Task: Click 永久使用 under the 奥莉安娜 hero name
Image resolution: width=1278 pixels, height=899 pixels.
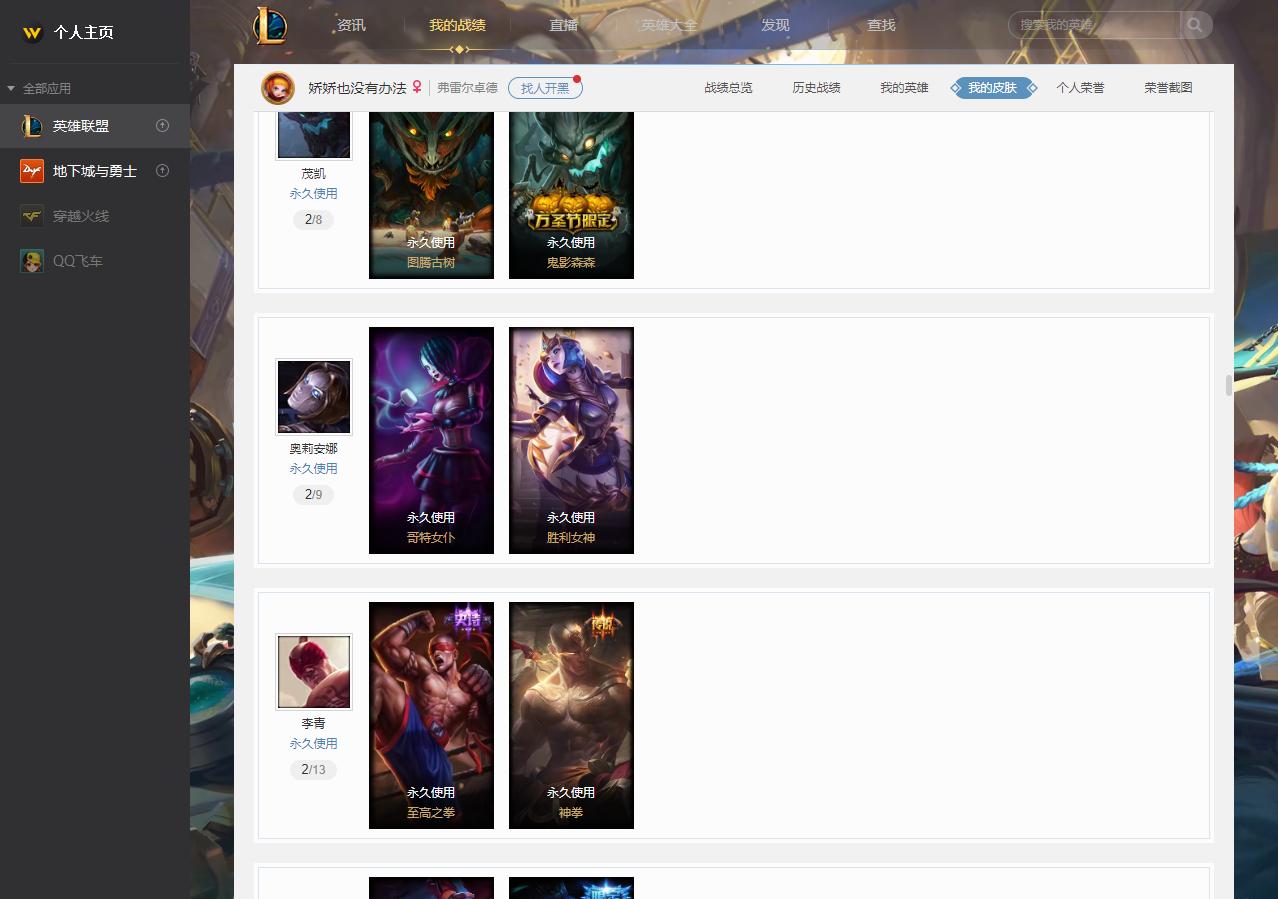Action: click(314, 469)
